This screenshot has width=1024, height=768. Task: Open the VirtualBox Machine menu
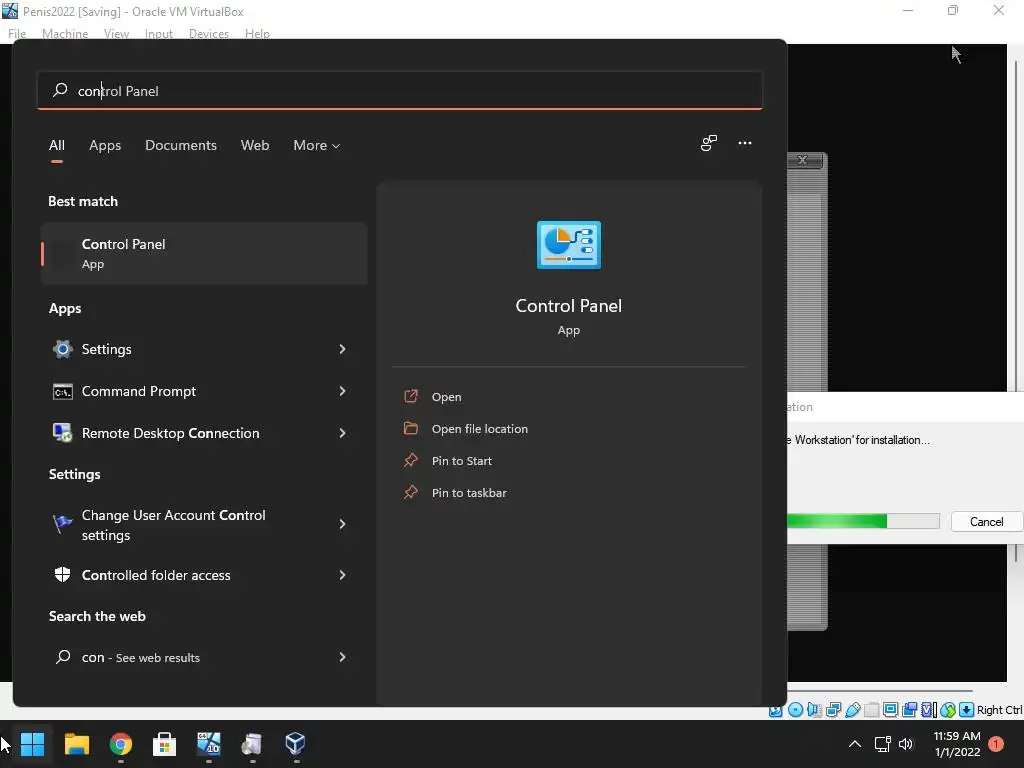click(x=65, y=33)
